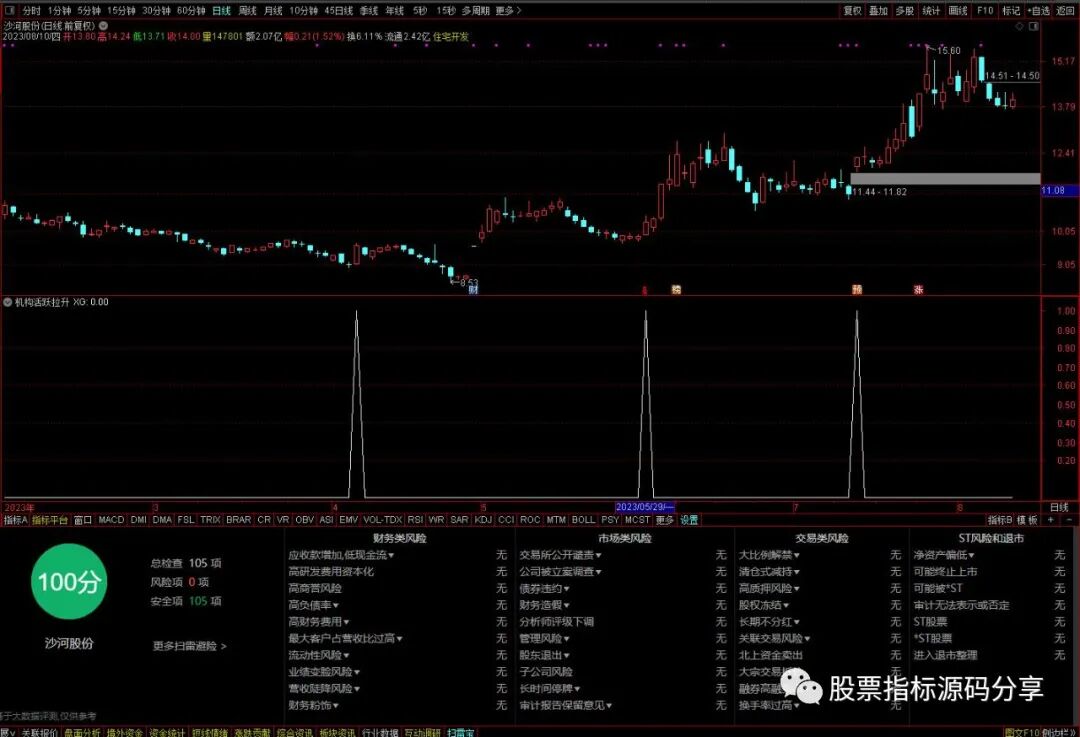This screenshot has width=1080, height=737.
Task: Click the 住宅开发 sector label
Action: (450, 37)
